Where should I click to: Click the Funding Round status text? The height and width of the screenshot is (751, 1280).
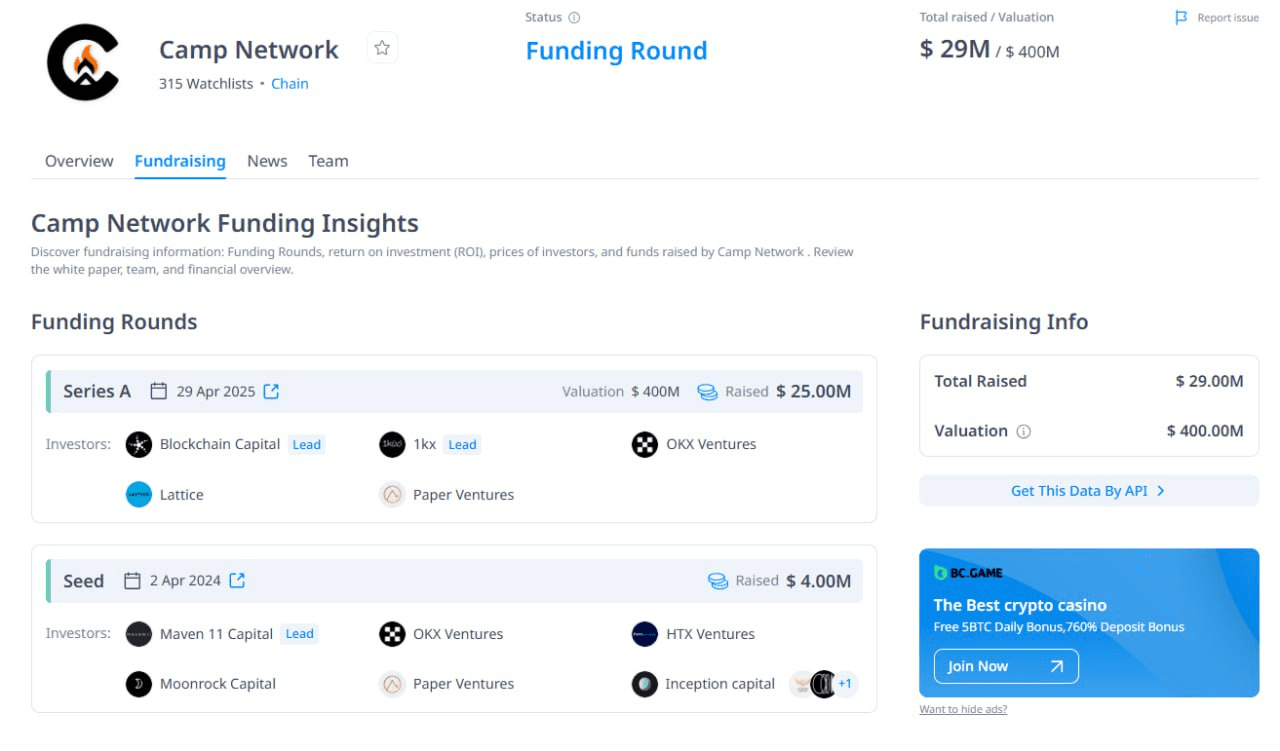coord(616,51)
